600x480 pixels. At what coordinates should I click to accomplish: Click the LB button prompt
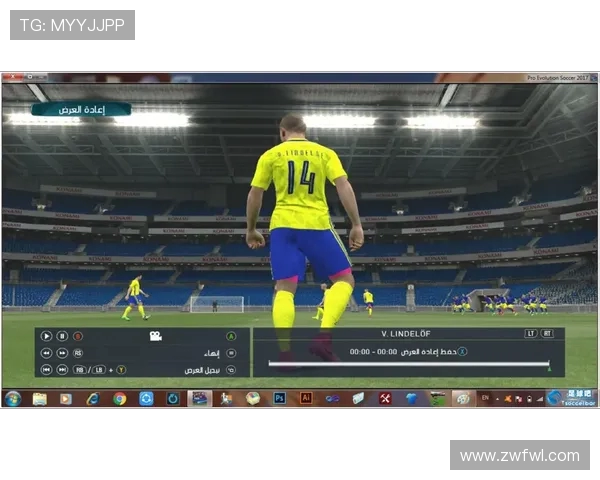coord(99,370)
